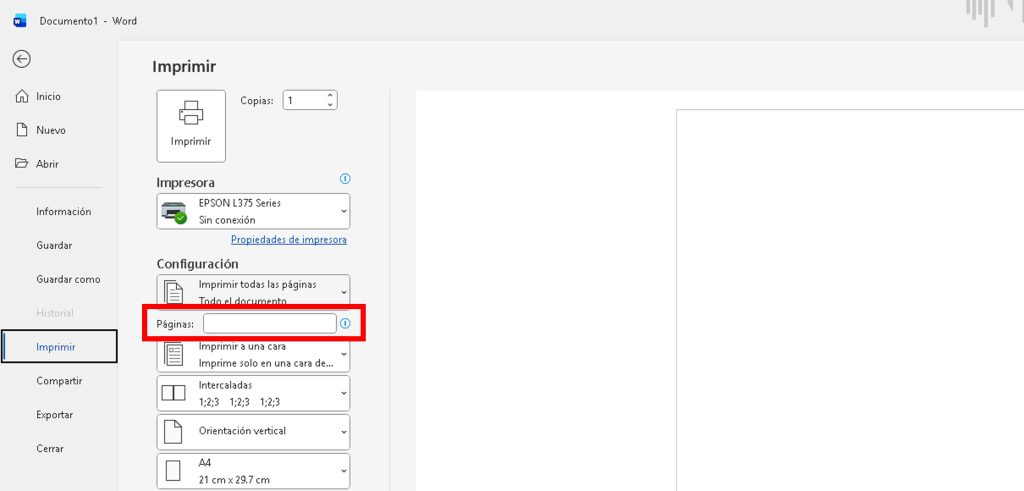Click the back arrow icon
The image size is (1024, 491).
coord(21,59)
